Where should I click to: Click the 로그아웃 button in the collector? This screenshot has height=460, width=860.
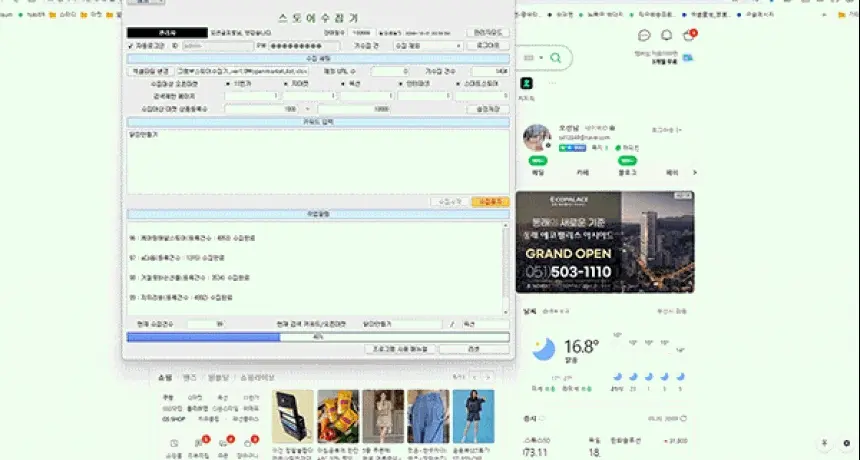pyautogui.click(x=488, y=46)
